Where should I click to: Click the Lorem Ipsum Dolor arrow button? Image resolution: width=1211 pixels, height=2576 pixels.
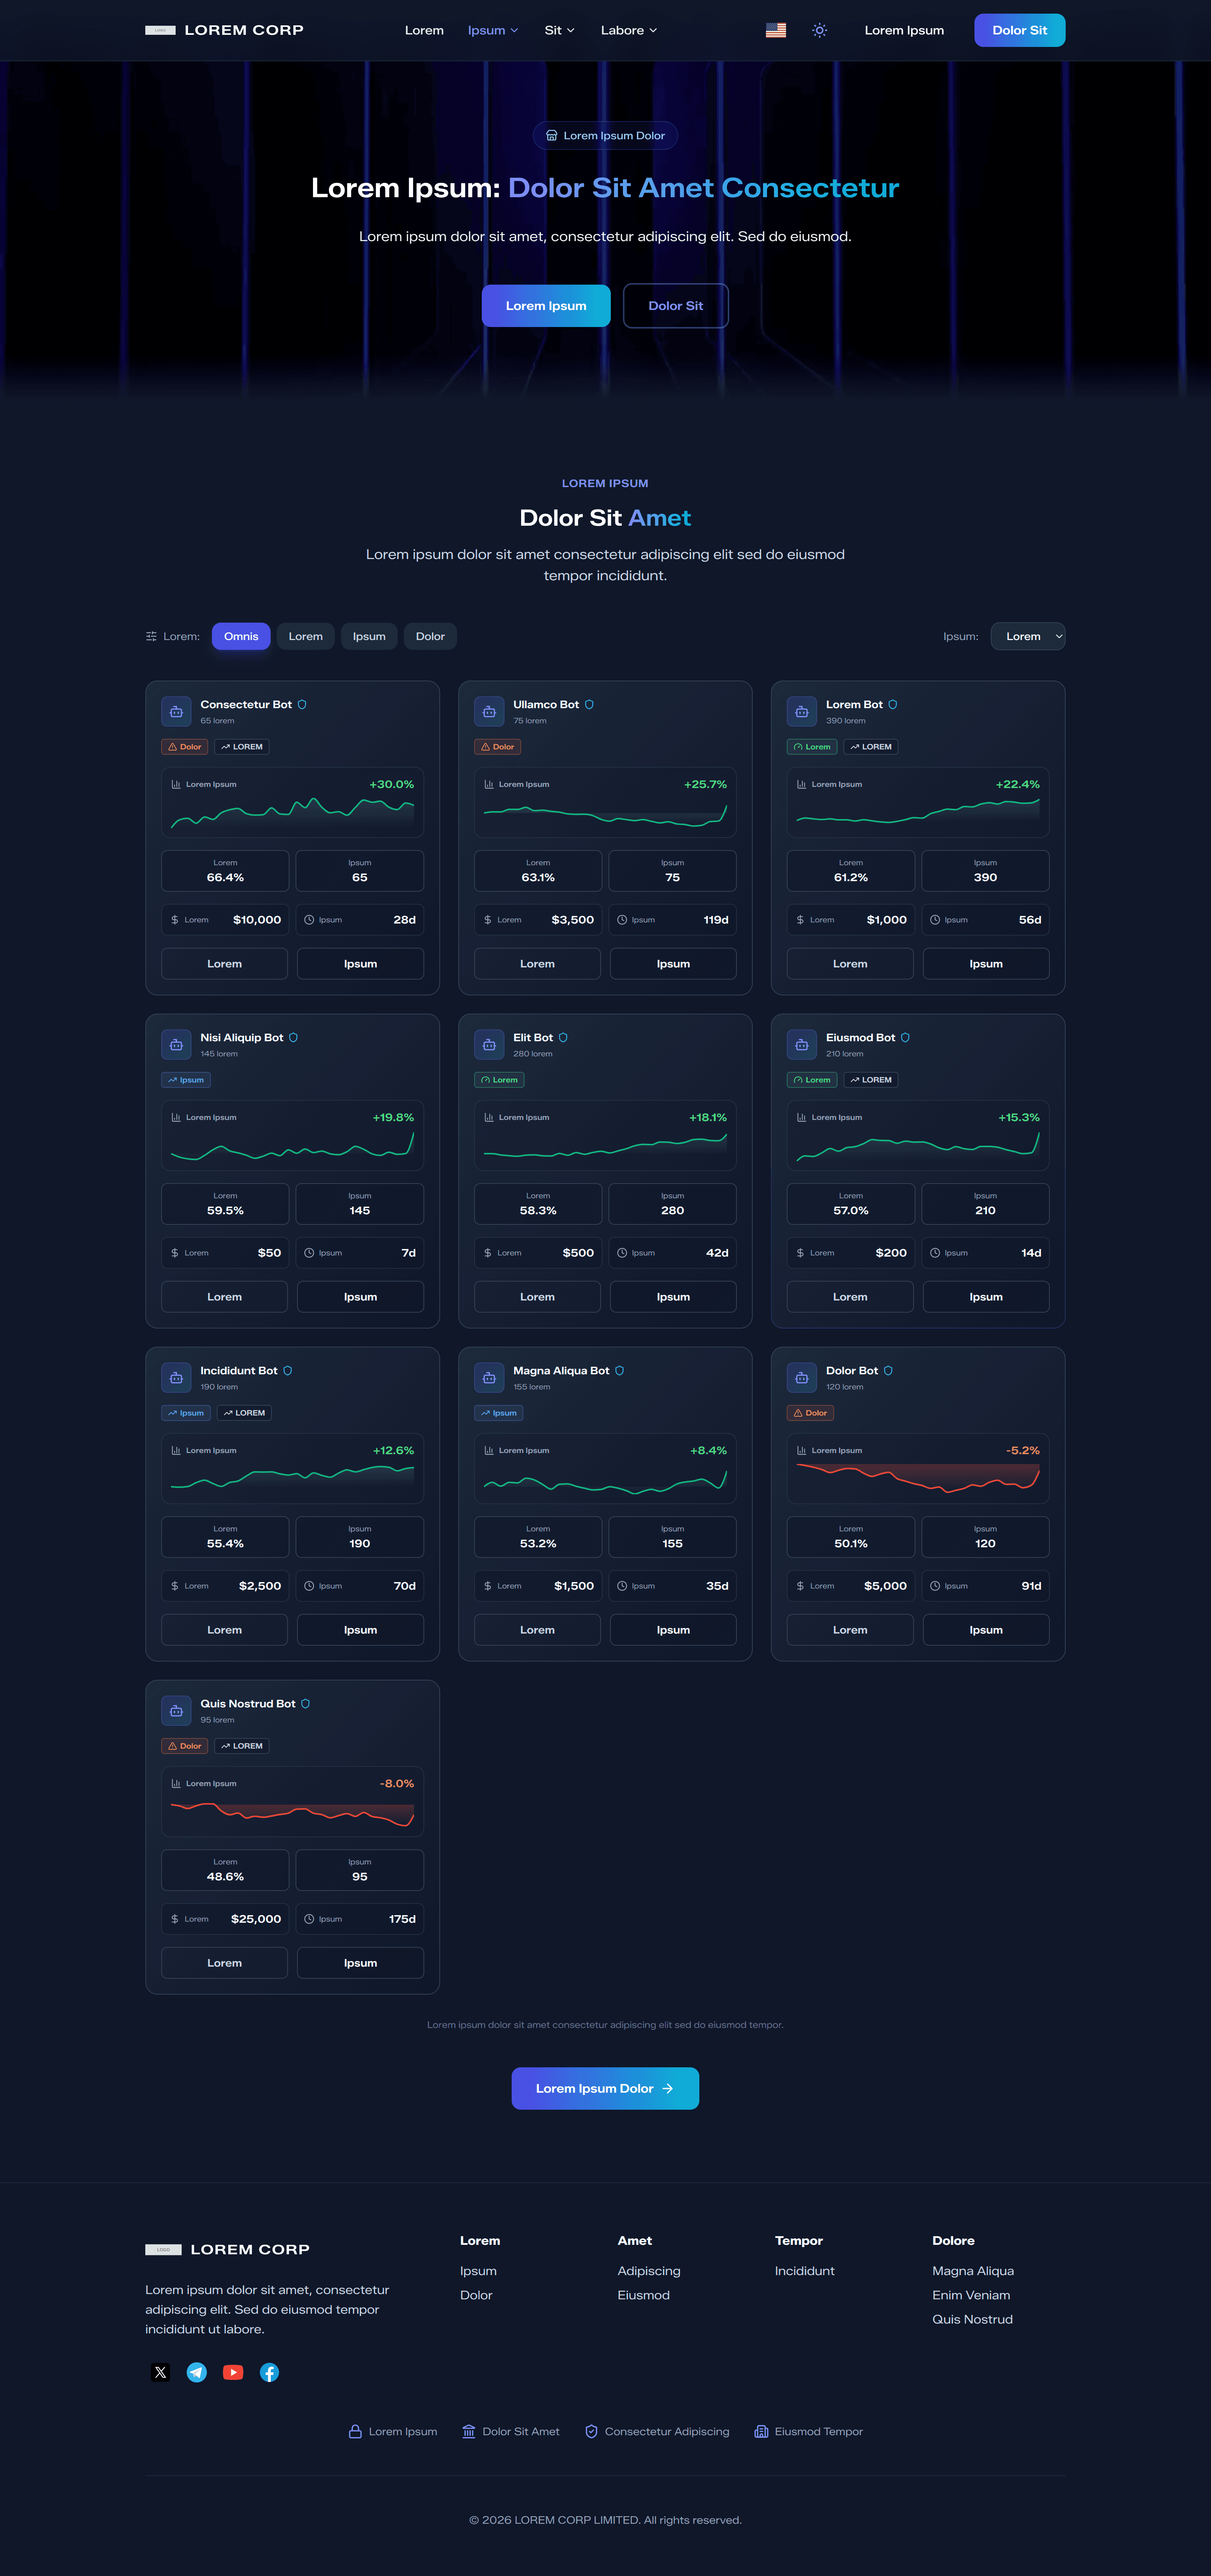605,2088
